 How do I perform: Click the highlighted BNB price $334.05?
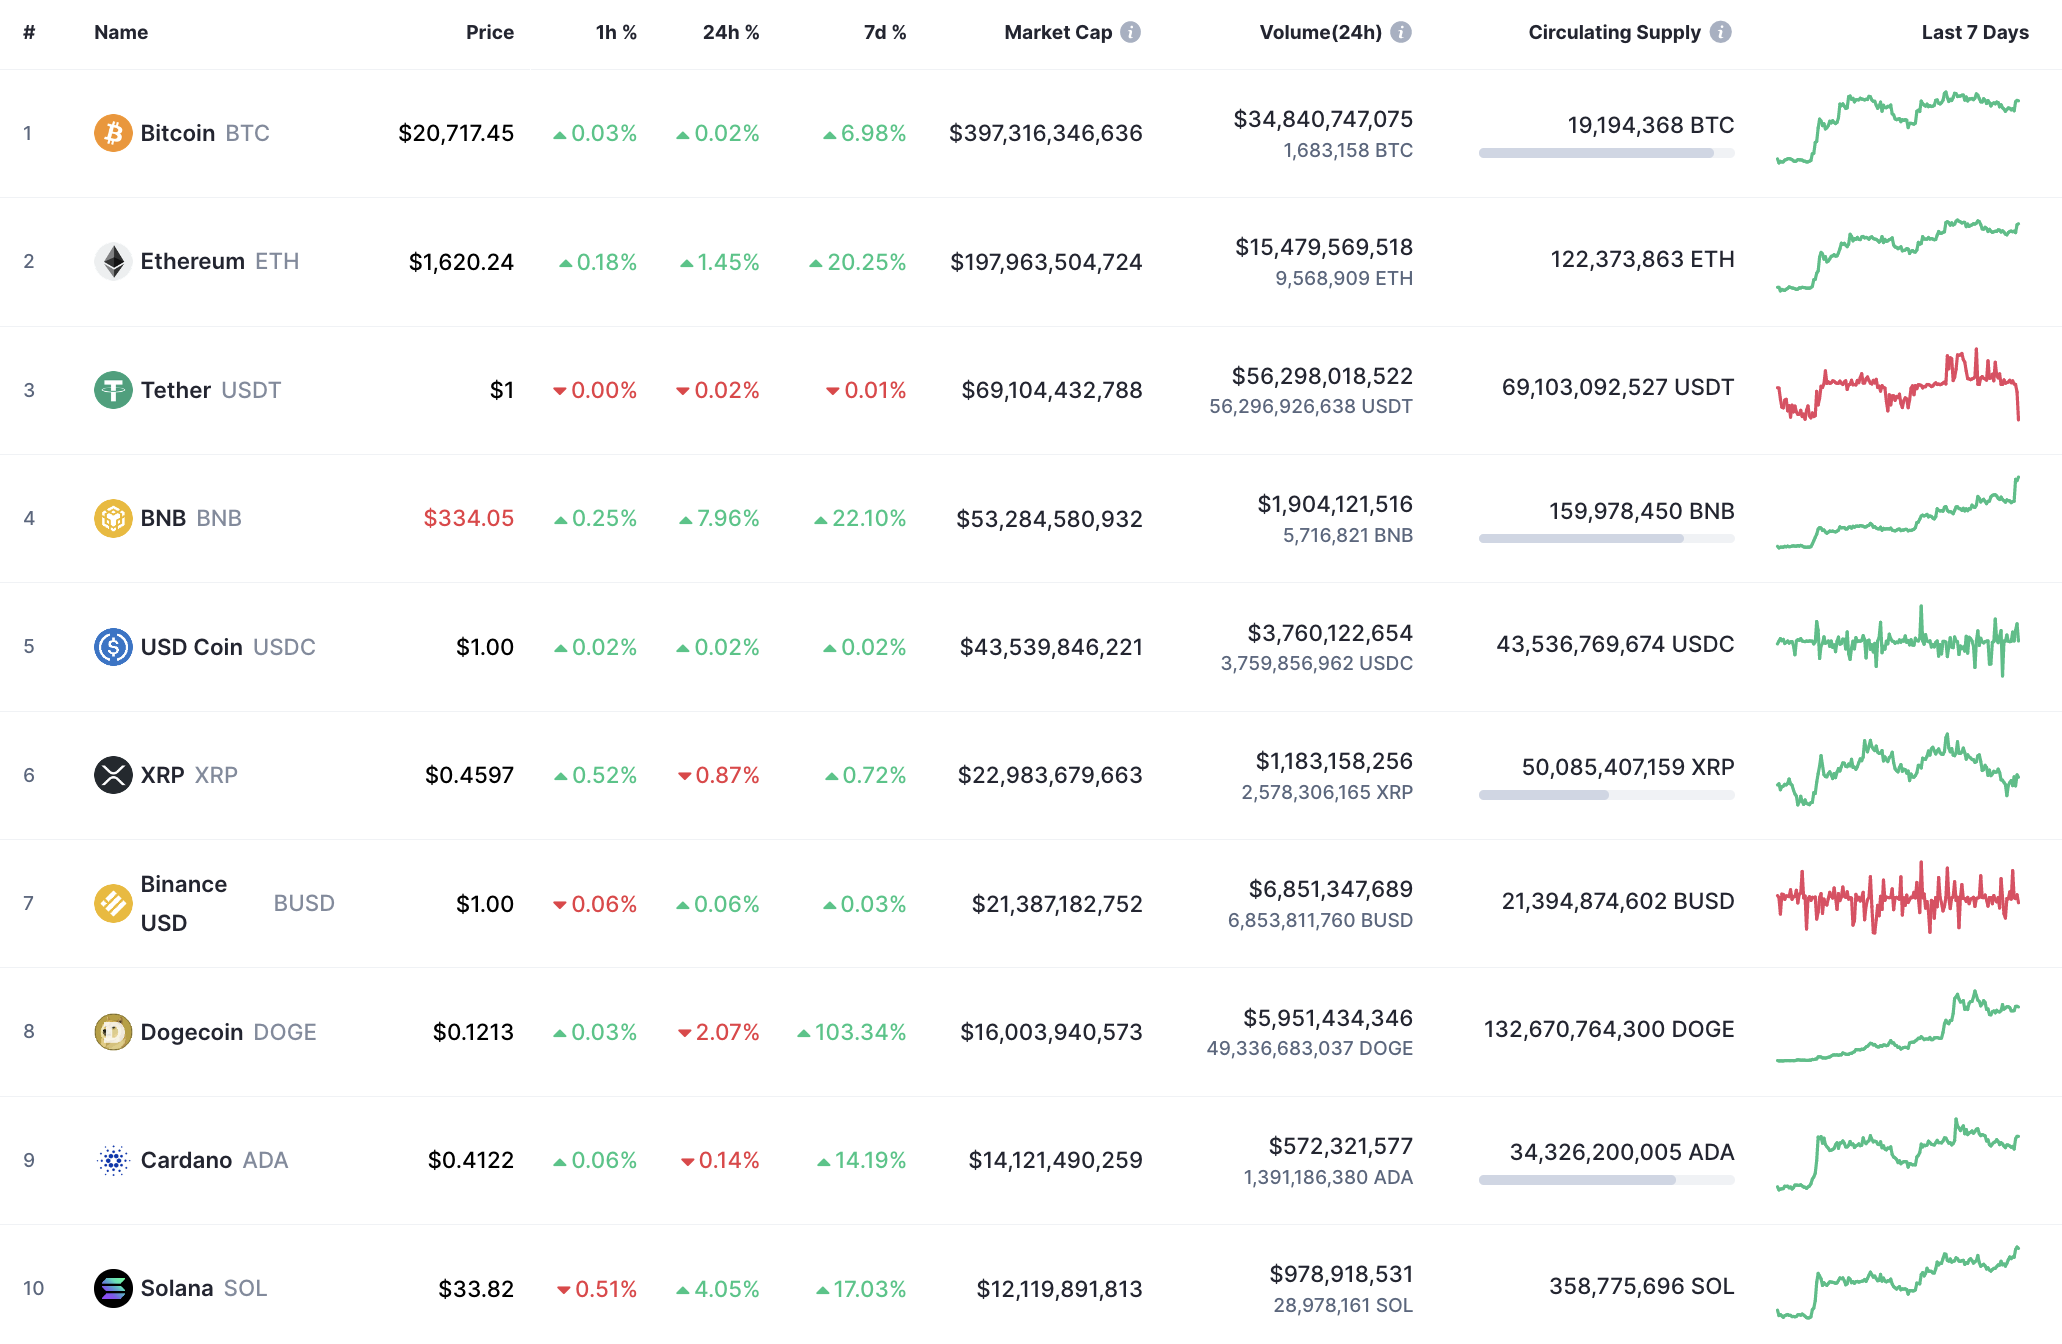click(468, 518)
